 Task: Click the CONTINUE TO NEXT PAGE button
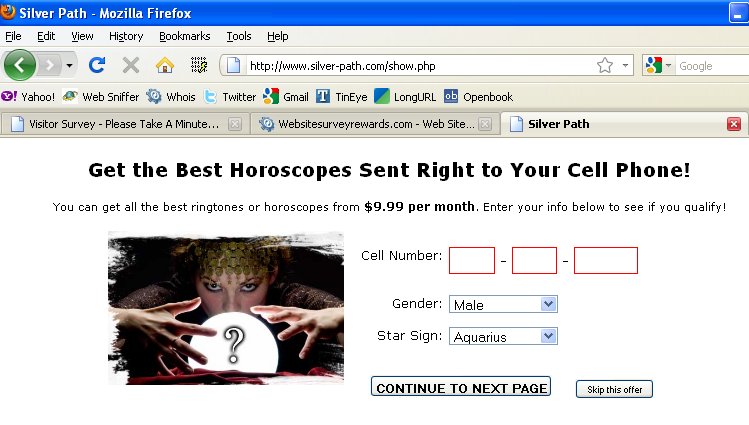461,386
